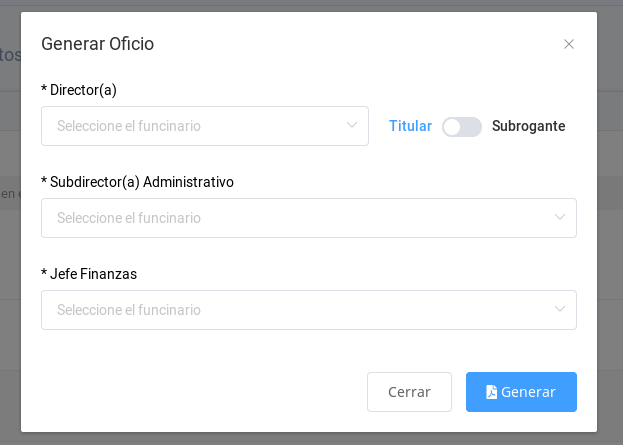Click the Jefe Finanzas chevron arrow
The image size is (623, 445).
click(560, 310)
